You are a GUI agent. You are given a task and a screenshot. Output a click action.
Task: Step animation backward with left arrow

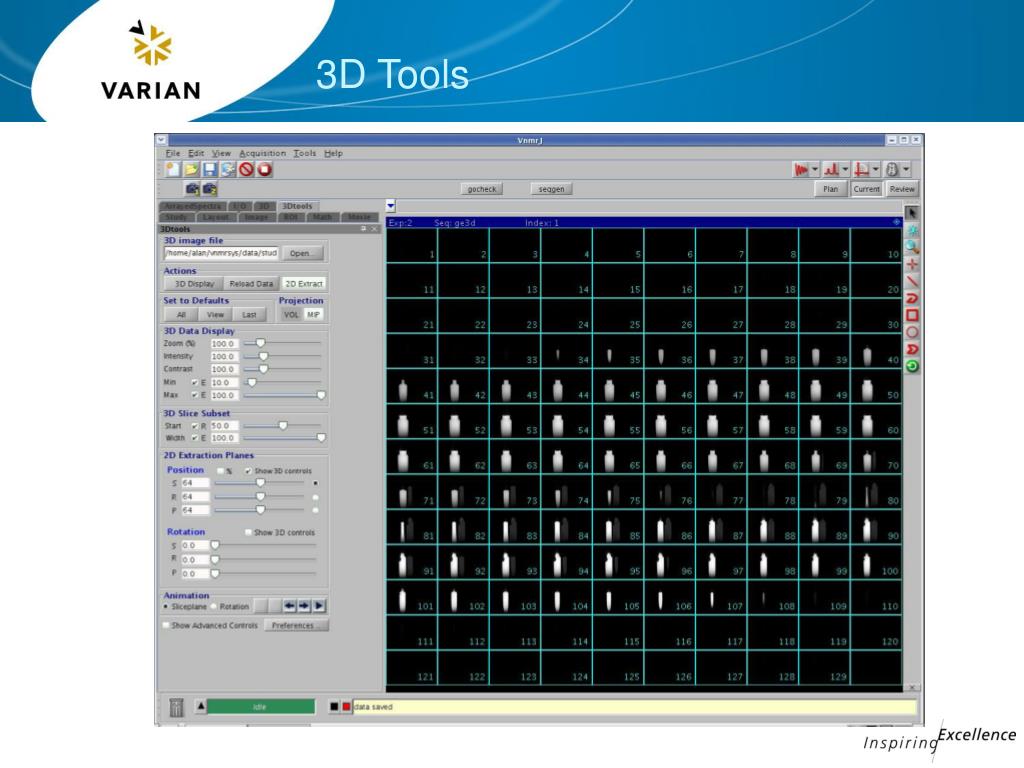(289, 606)
